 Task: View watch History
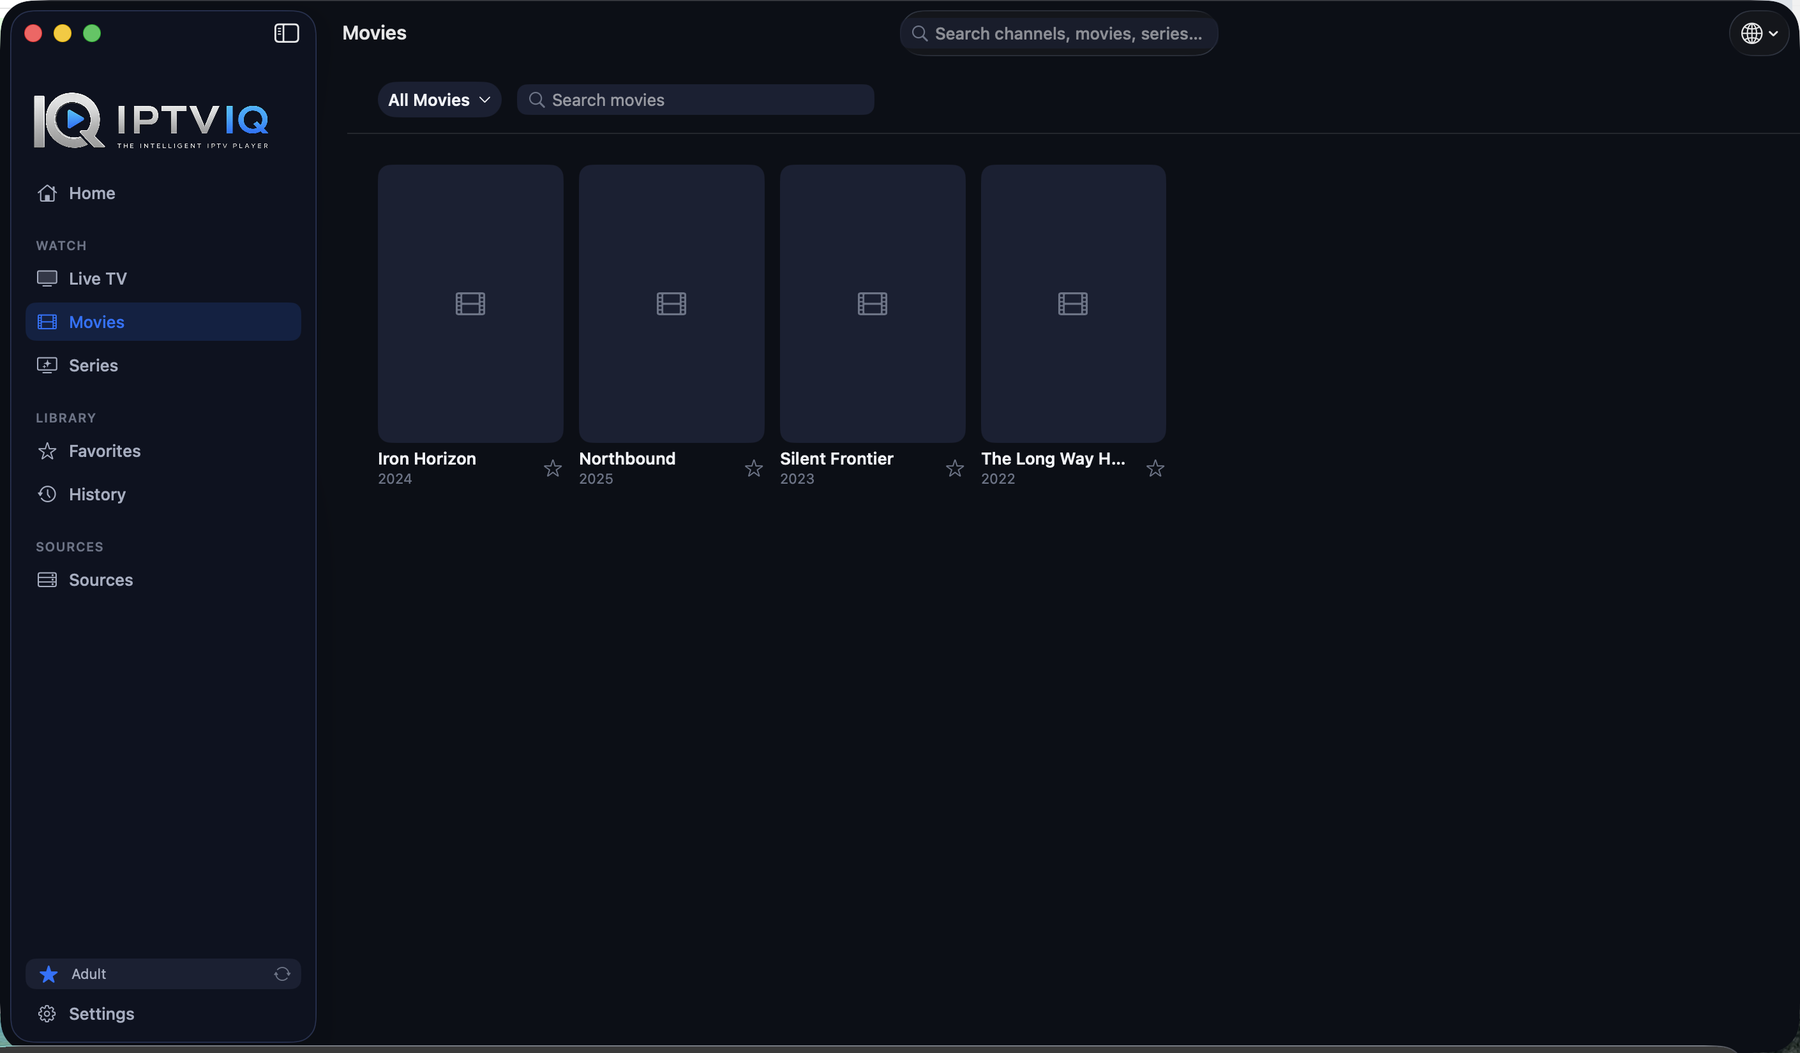click(163, 494)
